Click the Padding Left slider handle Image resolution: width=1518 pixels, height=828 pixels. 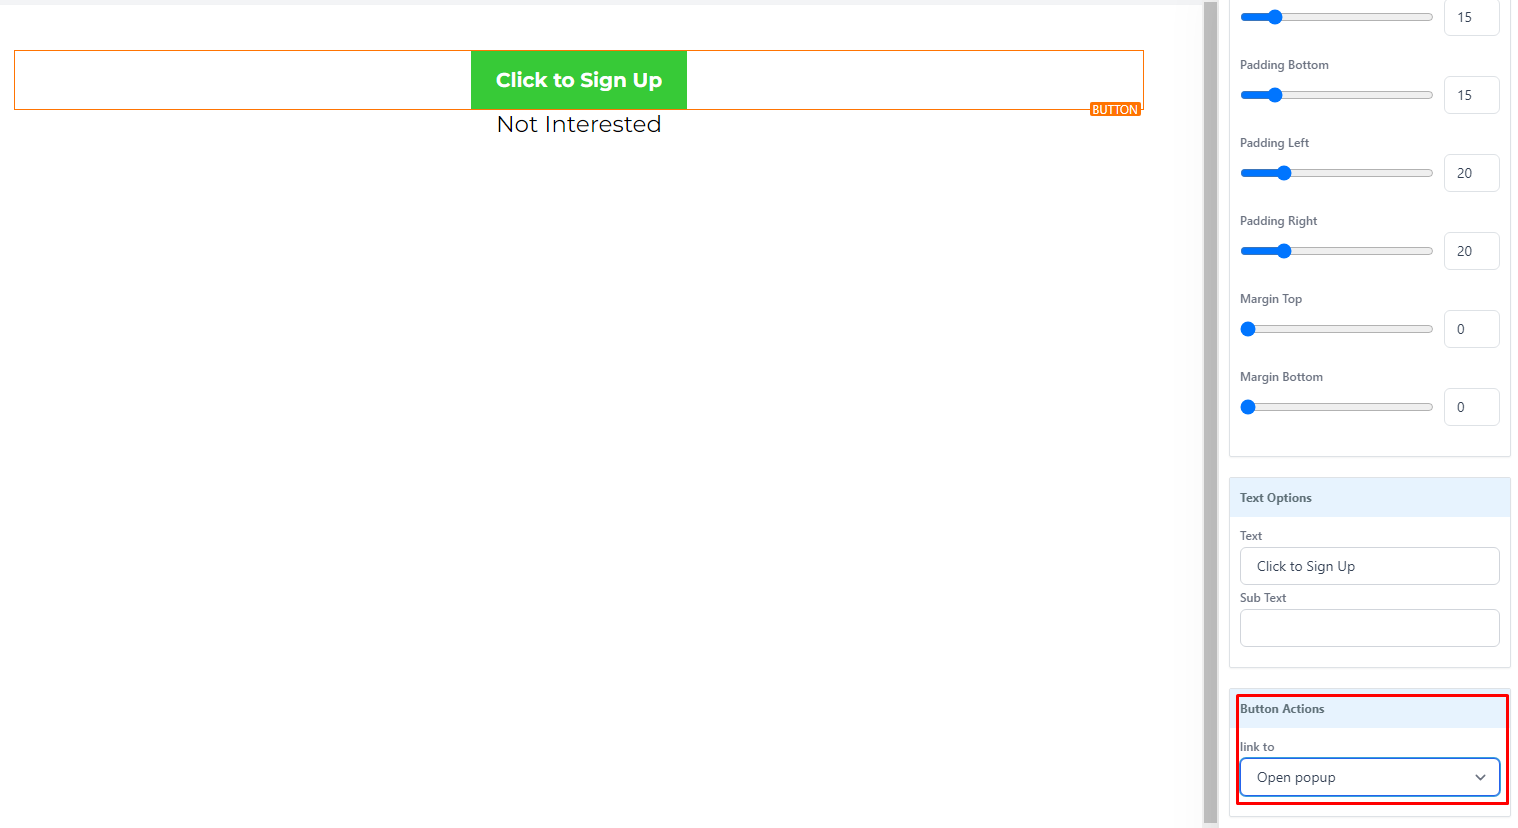coord(1284,173)
